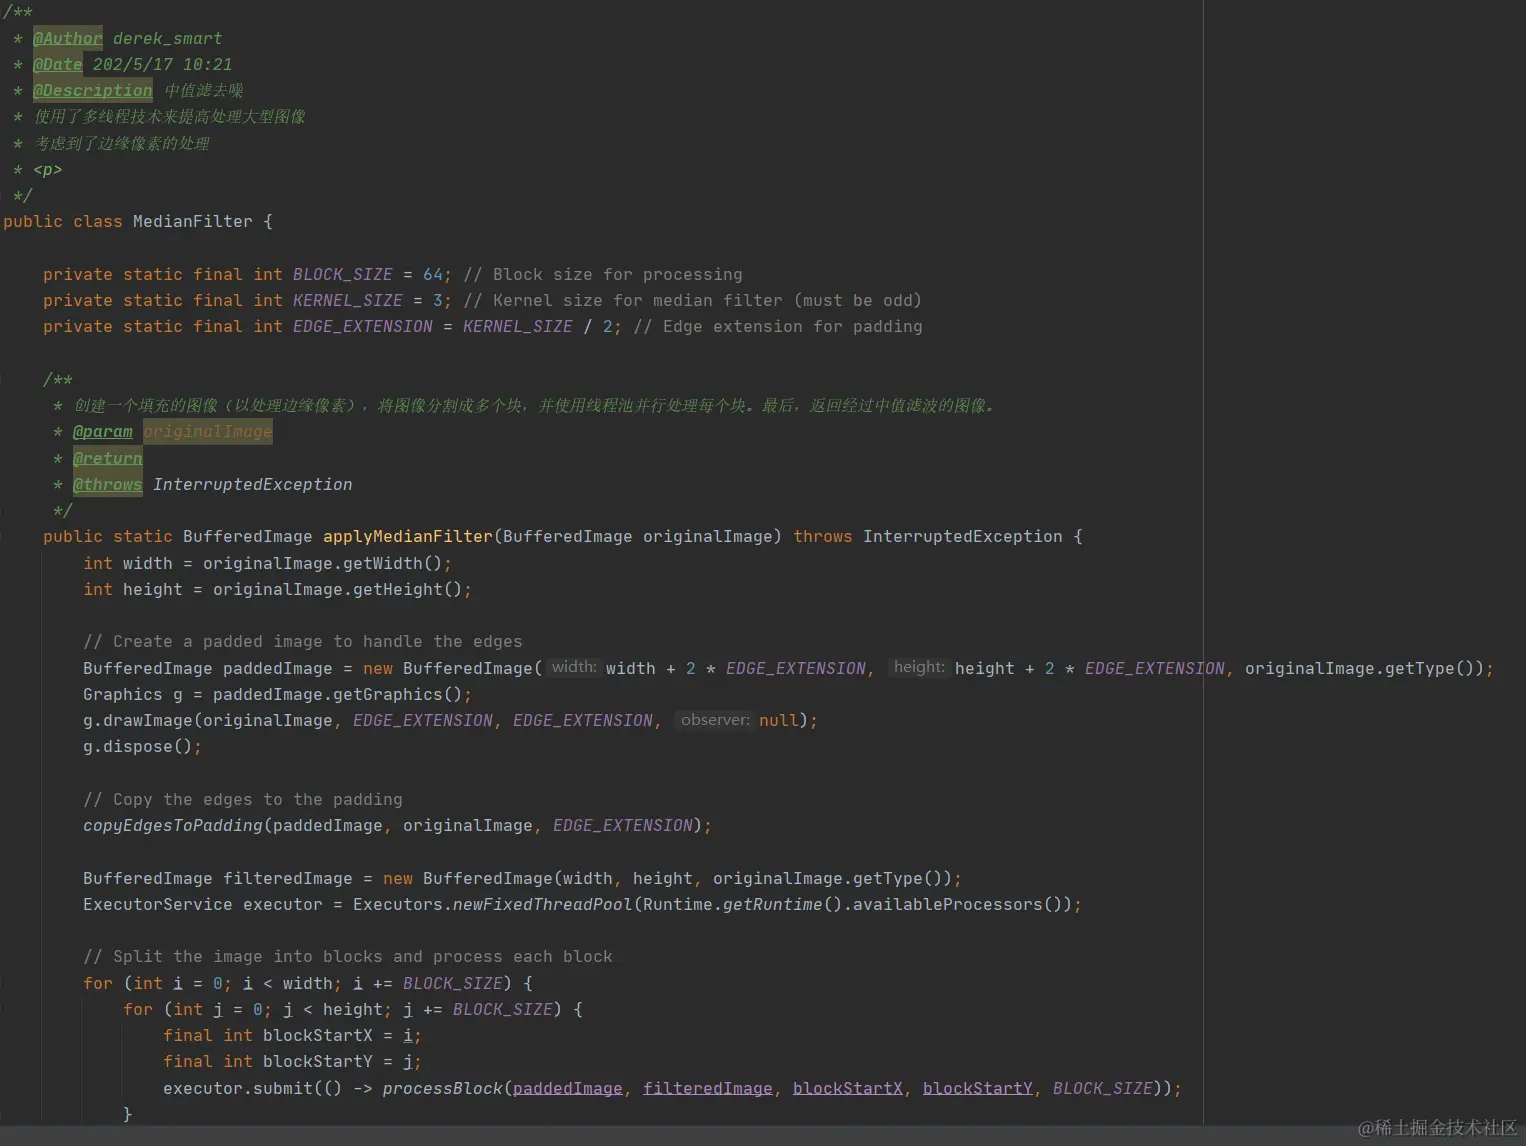This screenshot has width=1526, height=1146.
Task: Click filteredImage in the BufferedImage filteredImage declaration
Action: coord(288,878)
